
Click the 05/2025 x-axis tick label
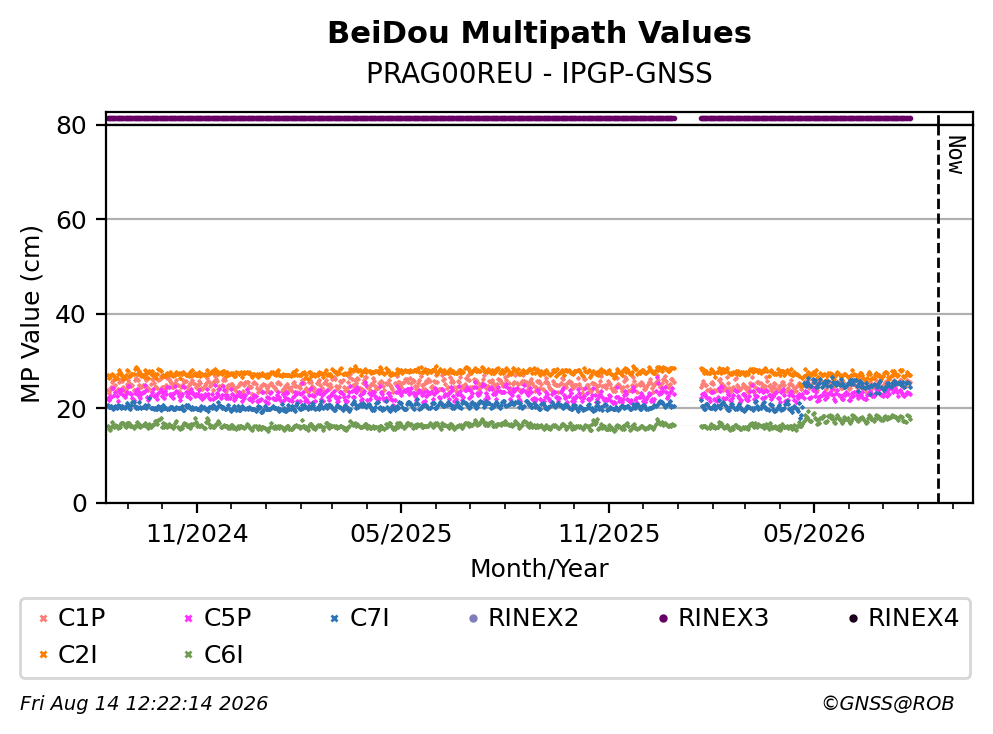click(401, 534)
